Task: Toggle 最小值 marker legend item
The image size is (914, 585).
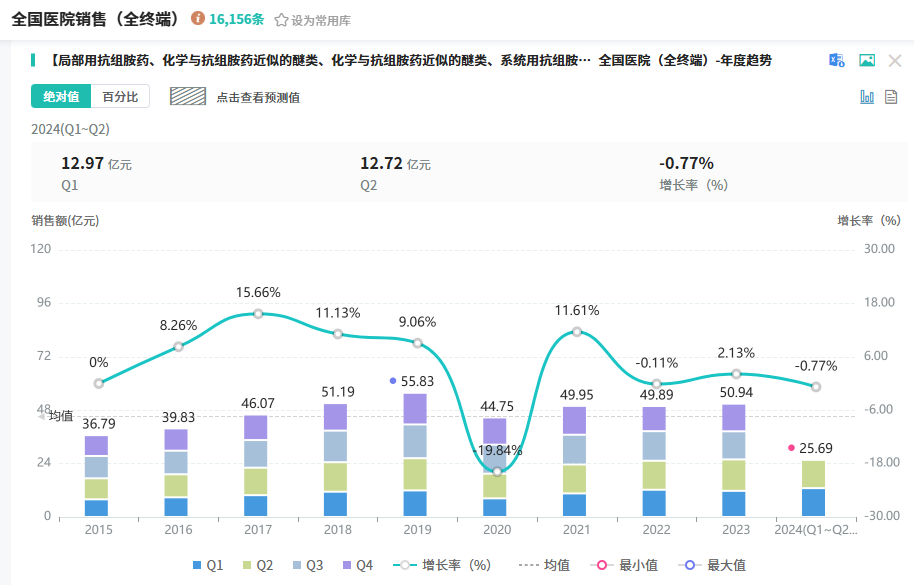Action: pos(627,565)
